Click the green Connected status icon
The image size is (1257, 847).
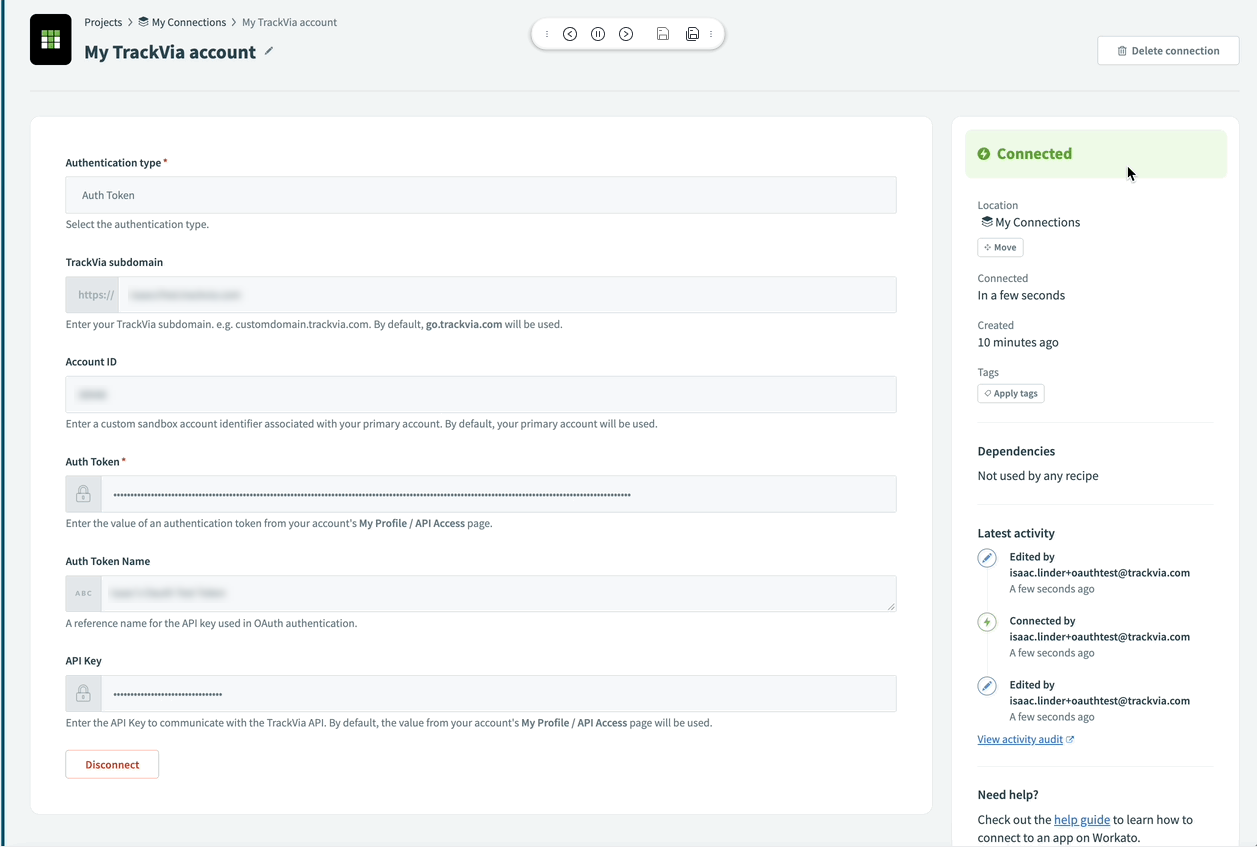(984, 154)
